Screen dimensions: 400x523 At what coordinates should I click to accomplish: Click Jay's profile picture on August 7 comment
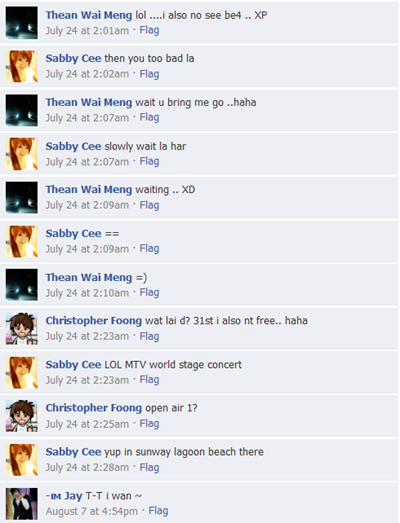22,504
